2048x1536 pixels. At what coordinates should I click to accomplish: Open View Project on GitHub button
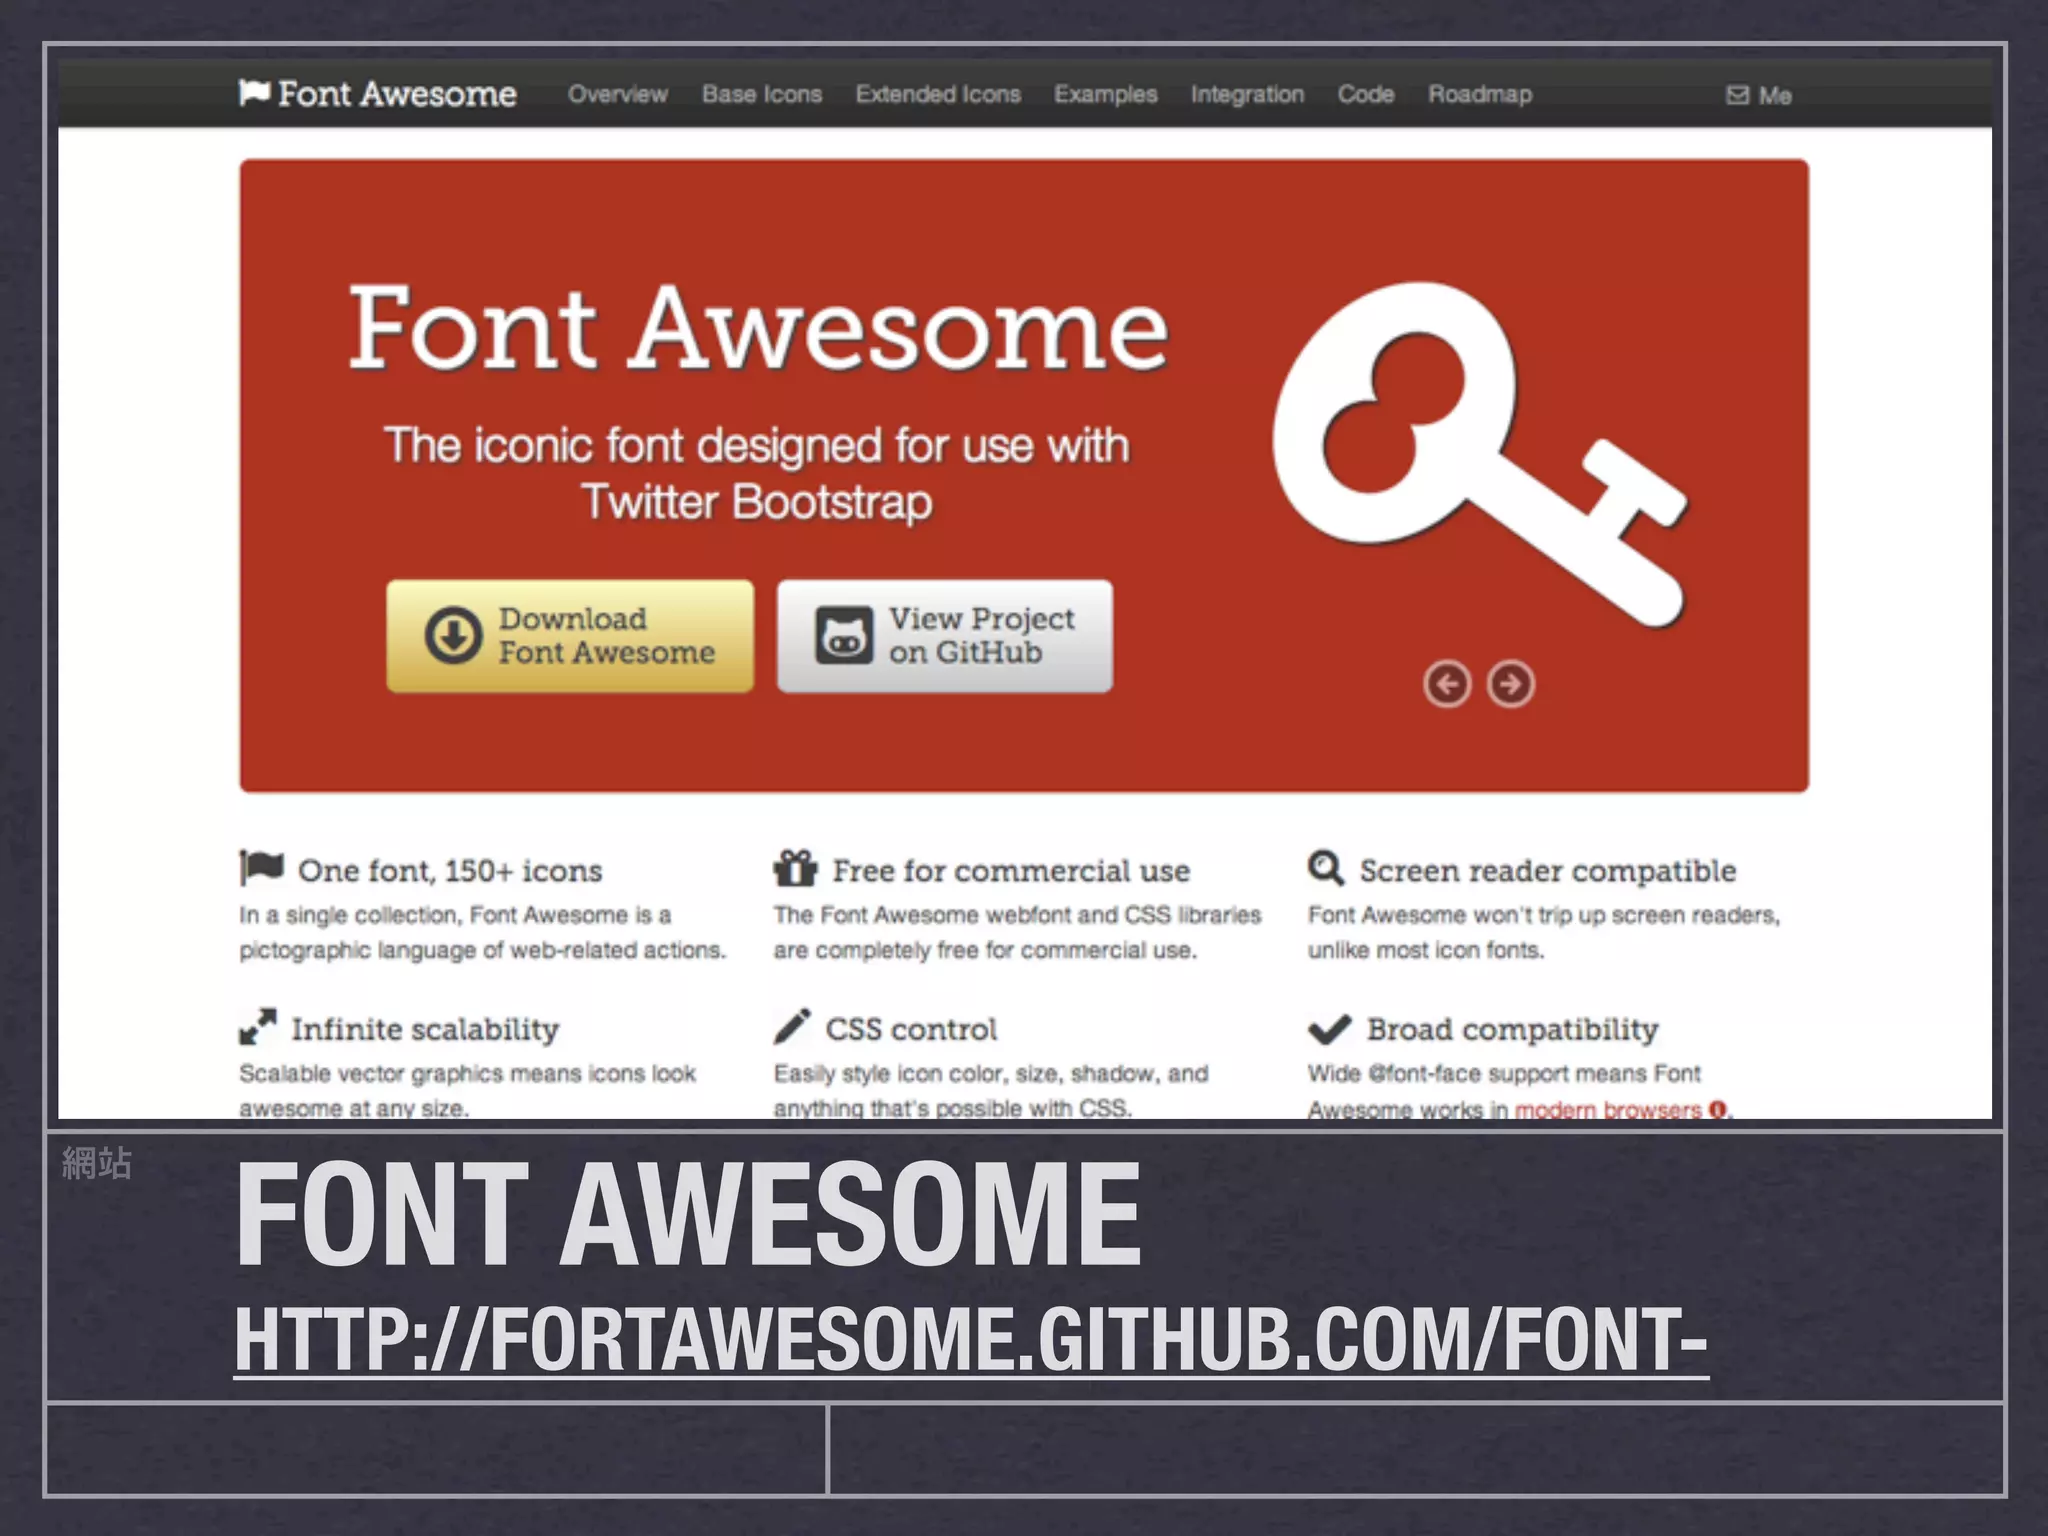click(x=945, y=636)
